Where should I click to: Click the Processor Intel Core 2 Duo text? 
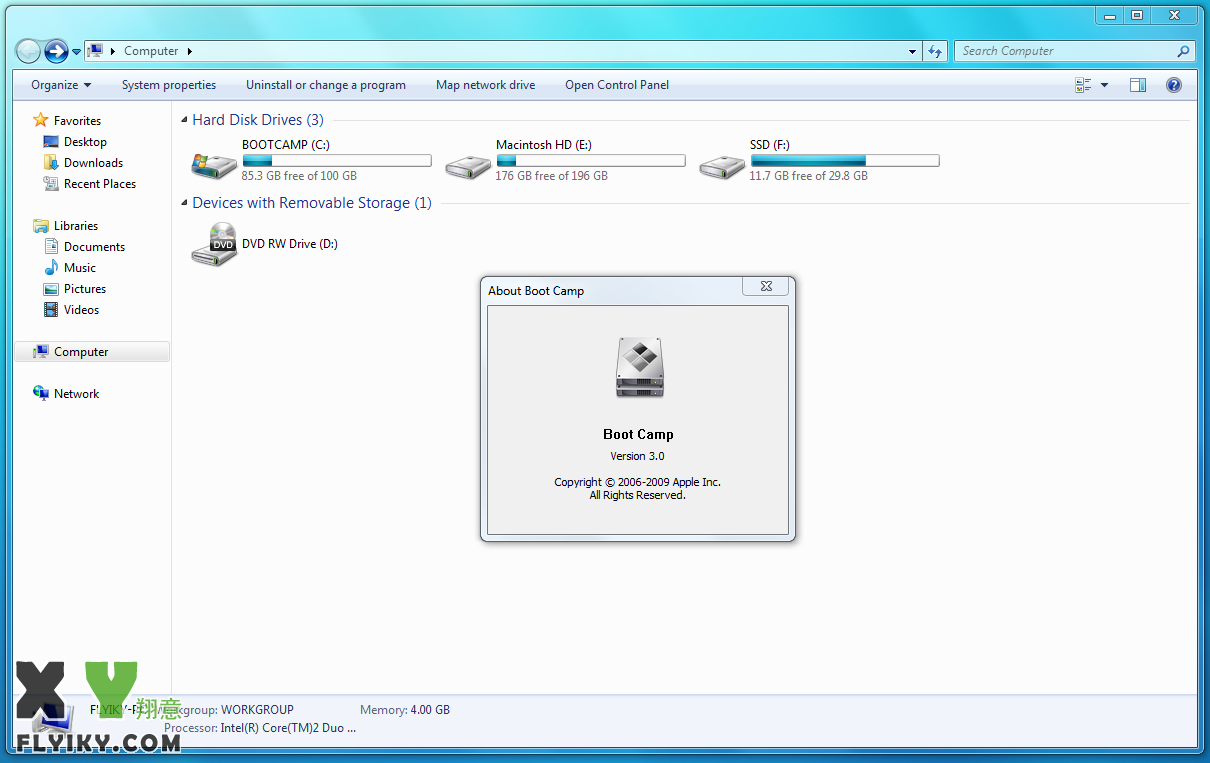pyautogui.click(x=260, y=728)
